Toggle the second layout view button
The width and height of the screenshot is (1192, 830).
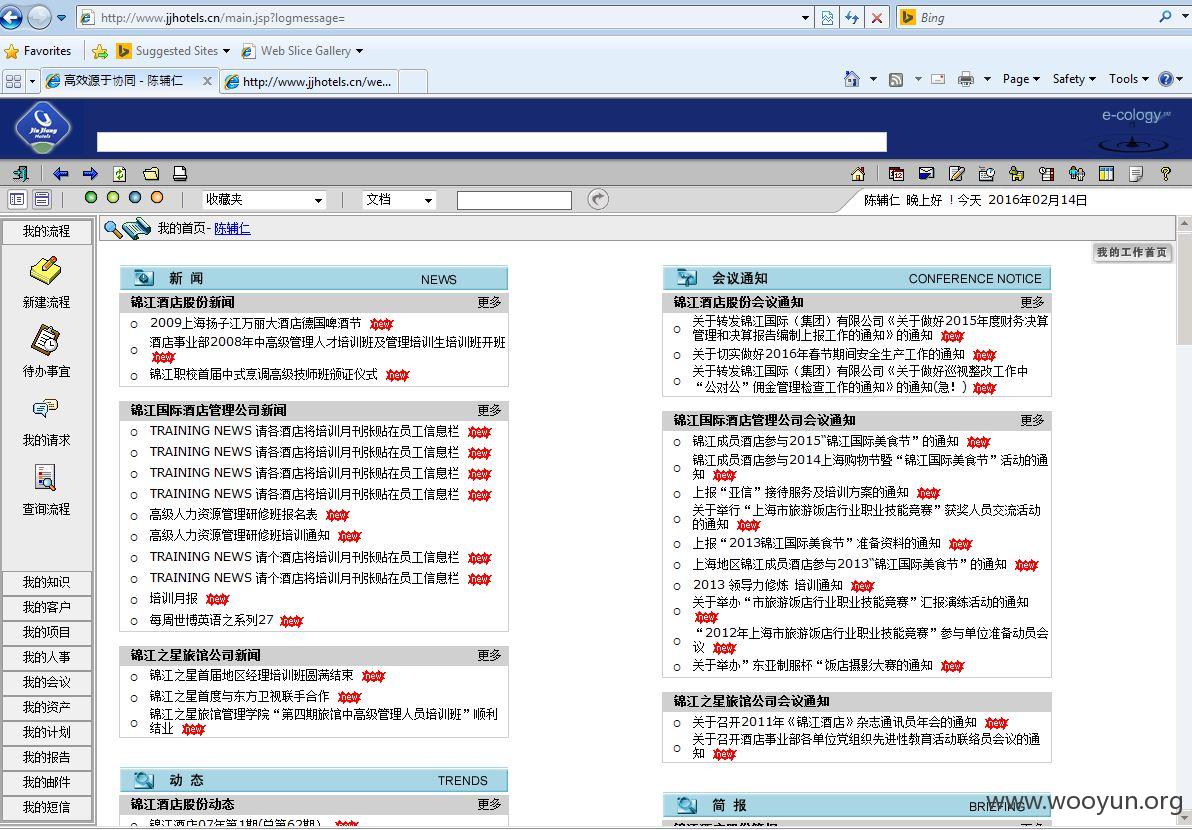pos(42,199)
